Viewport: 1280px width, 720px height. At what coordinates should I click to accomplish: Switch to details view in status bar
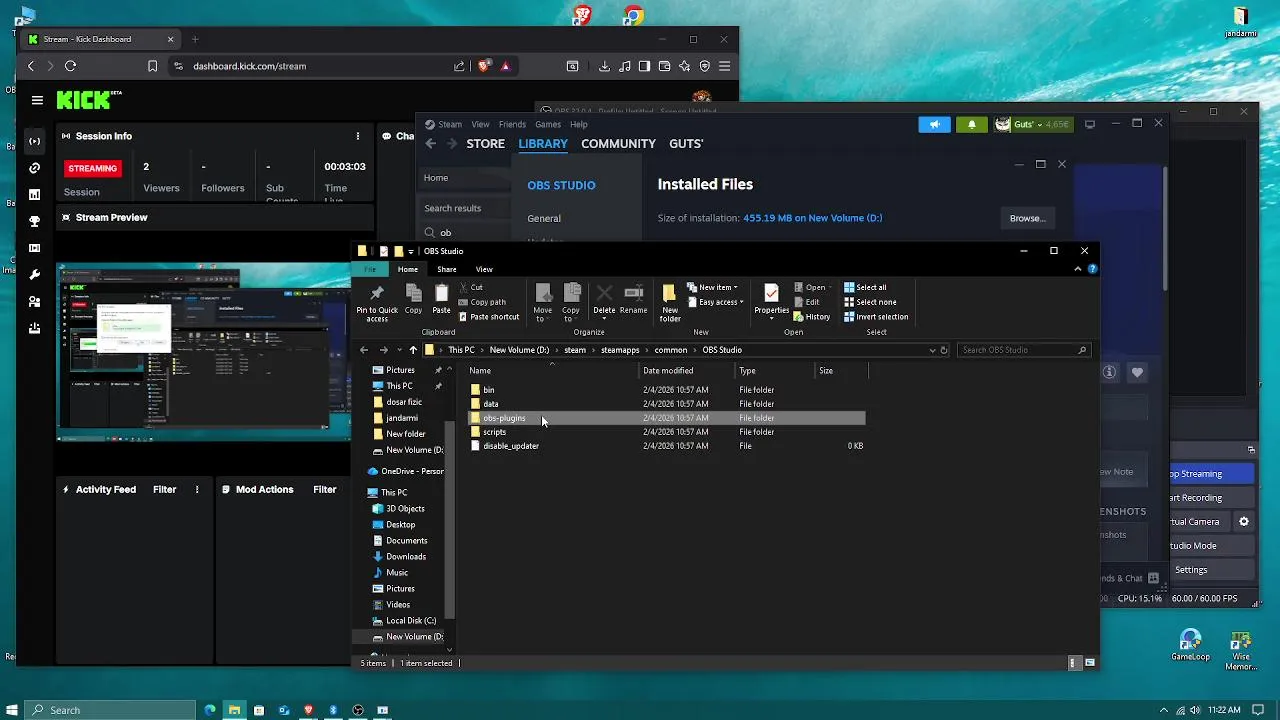(x=1073, y=663)
